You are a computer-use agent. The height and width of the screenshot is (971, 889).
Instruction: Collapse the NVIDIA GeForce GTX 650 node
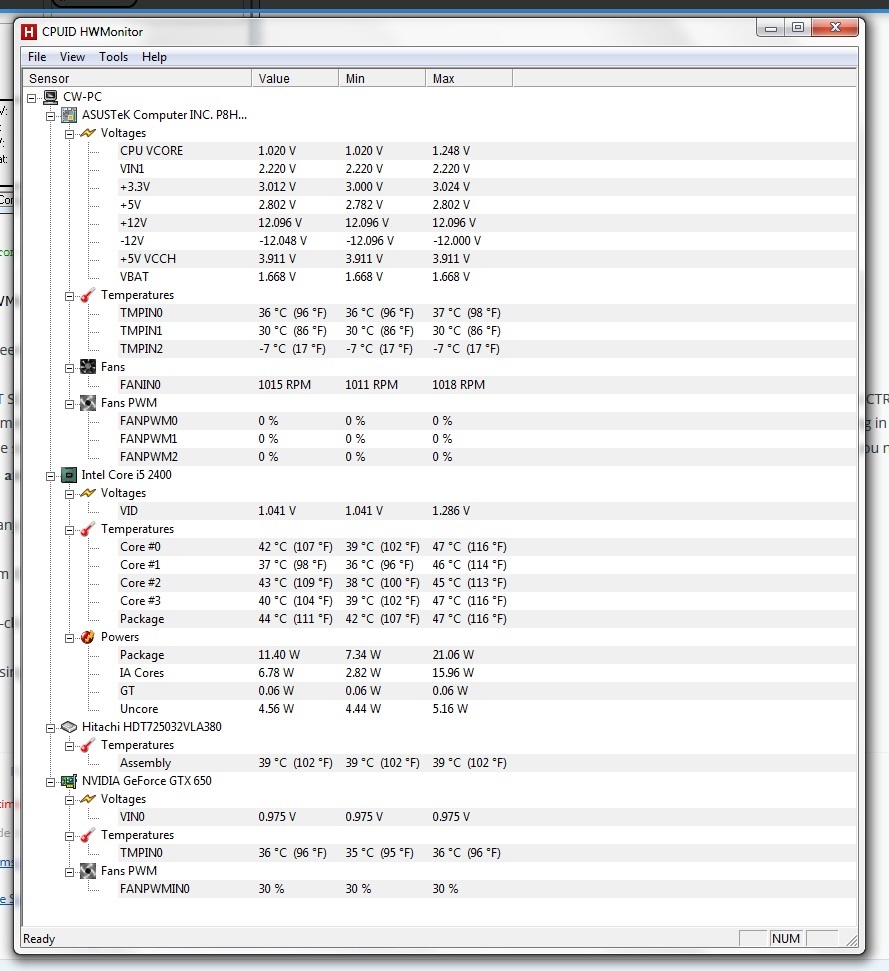point(51,782)
